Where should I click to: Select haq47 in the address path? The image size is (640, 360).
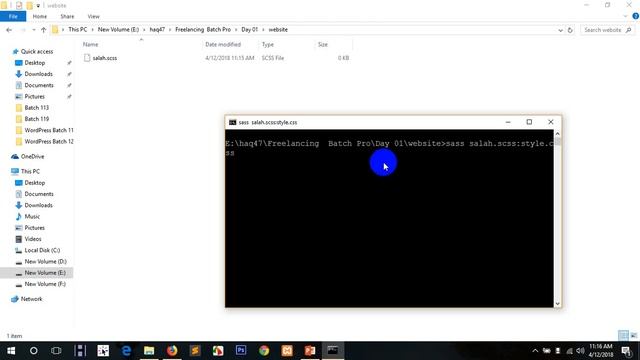pos(157,30)
